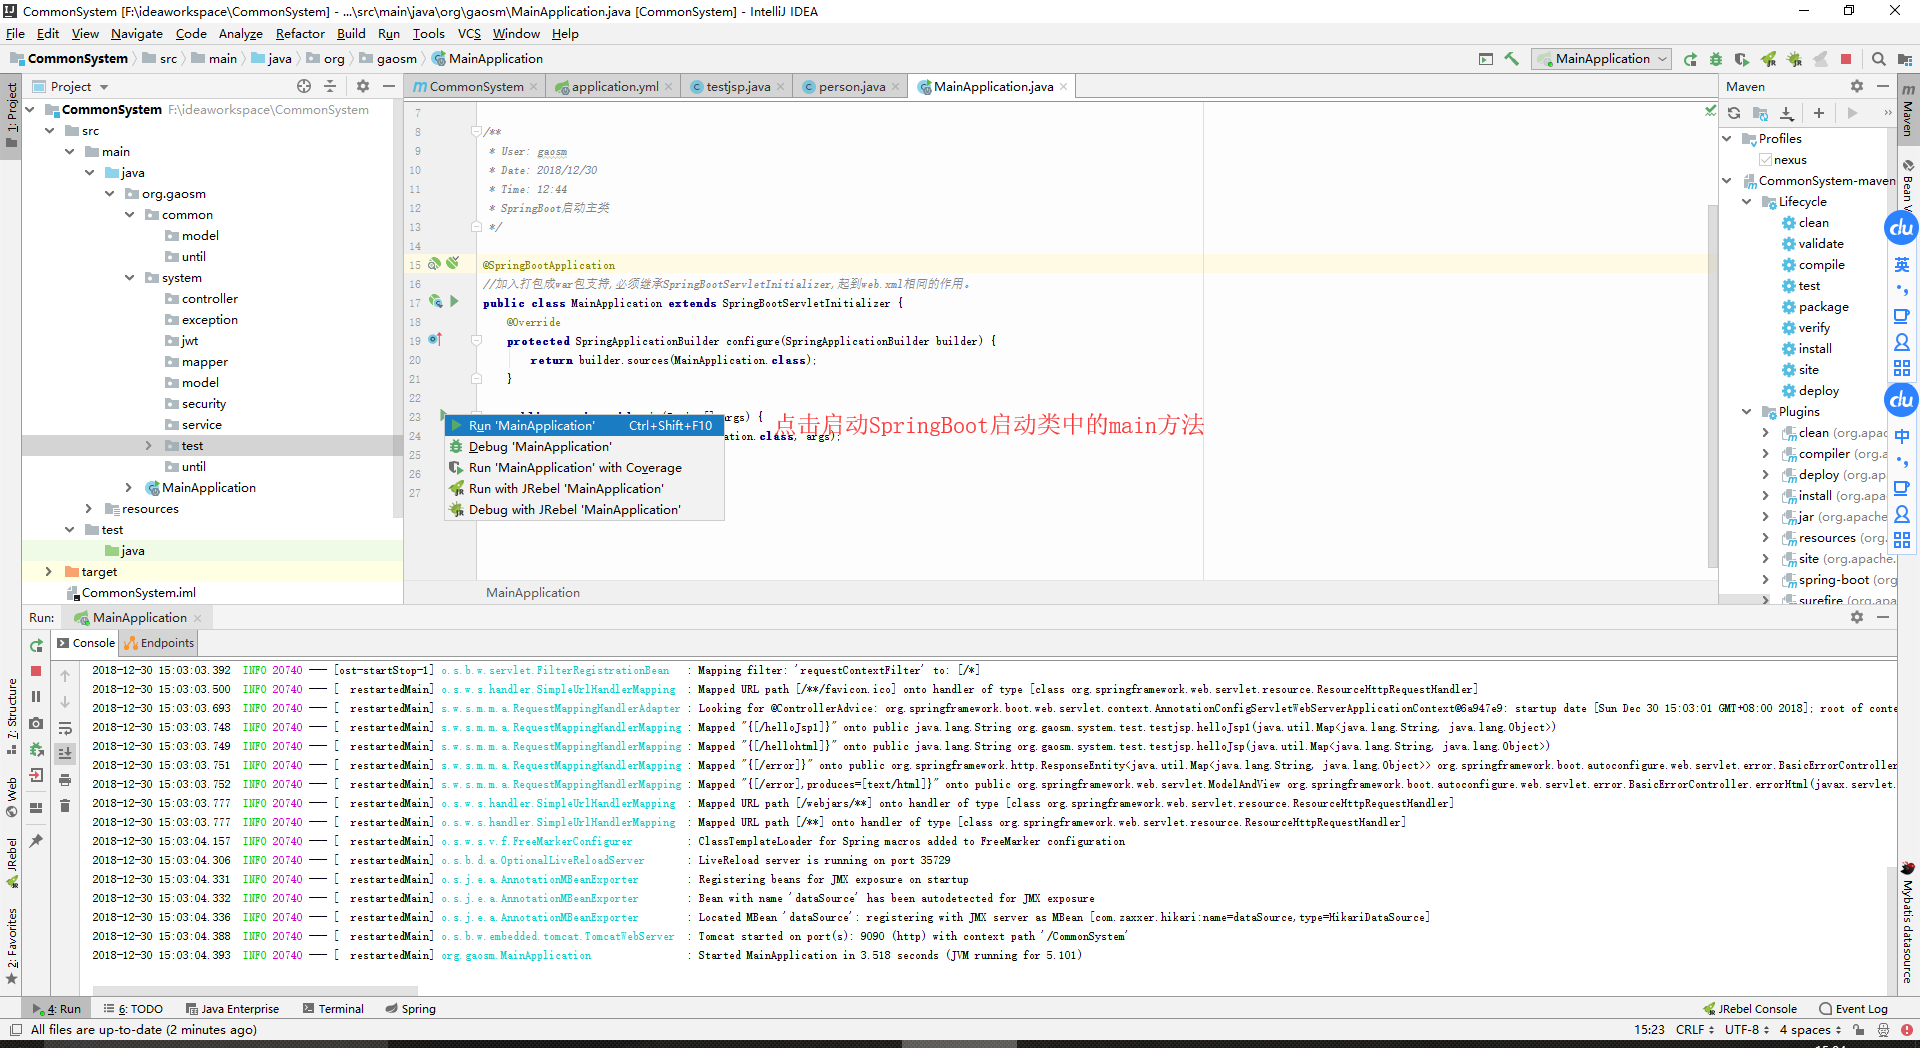Image resolution: width=1920 pixels, height=1048 pixels.
Task: Toggle Soft-Wrap icon in console
Action: 65,728
